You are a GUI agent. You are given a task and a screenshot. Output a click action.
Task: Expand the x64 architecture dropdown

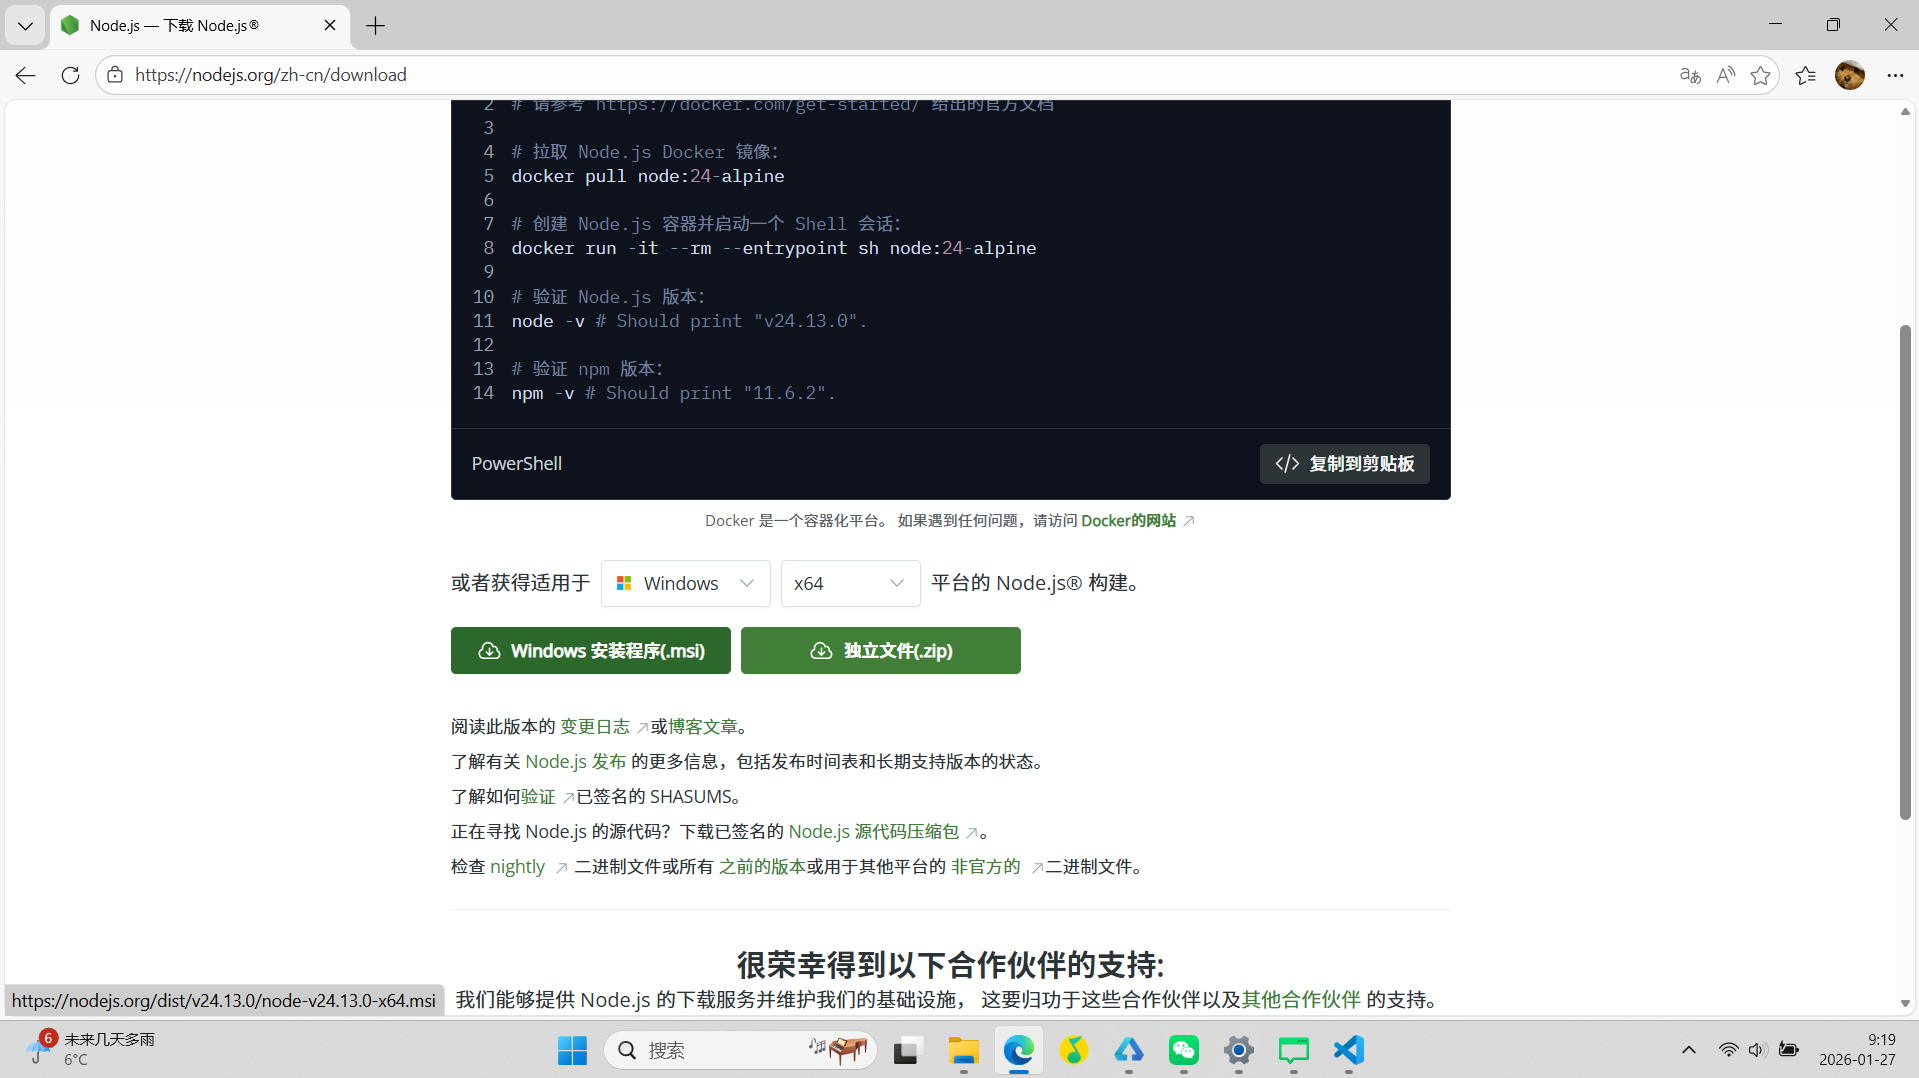point(850,583)
